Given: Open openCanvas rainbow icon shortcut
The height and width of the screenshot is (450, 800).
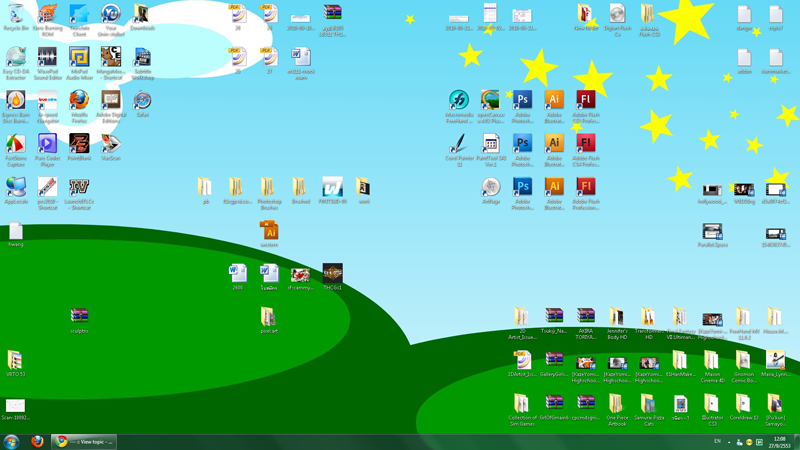Looking at the screenshot, I should [x=490, y=107].
